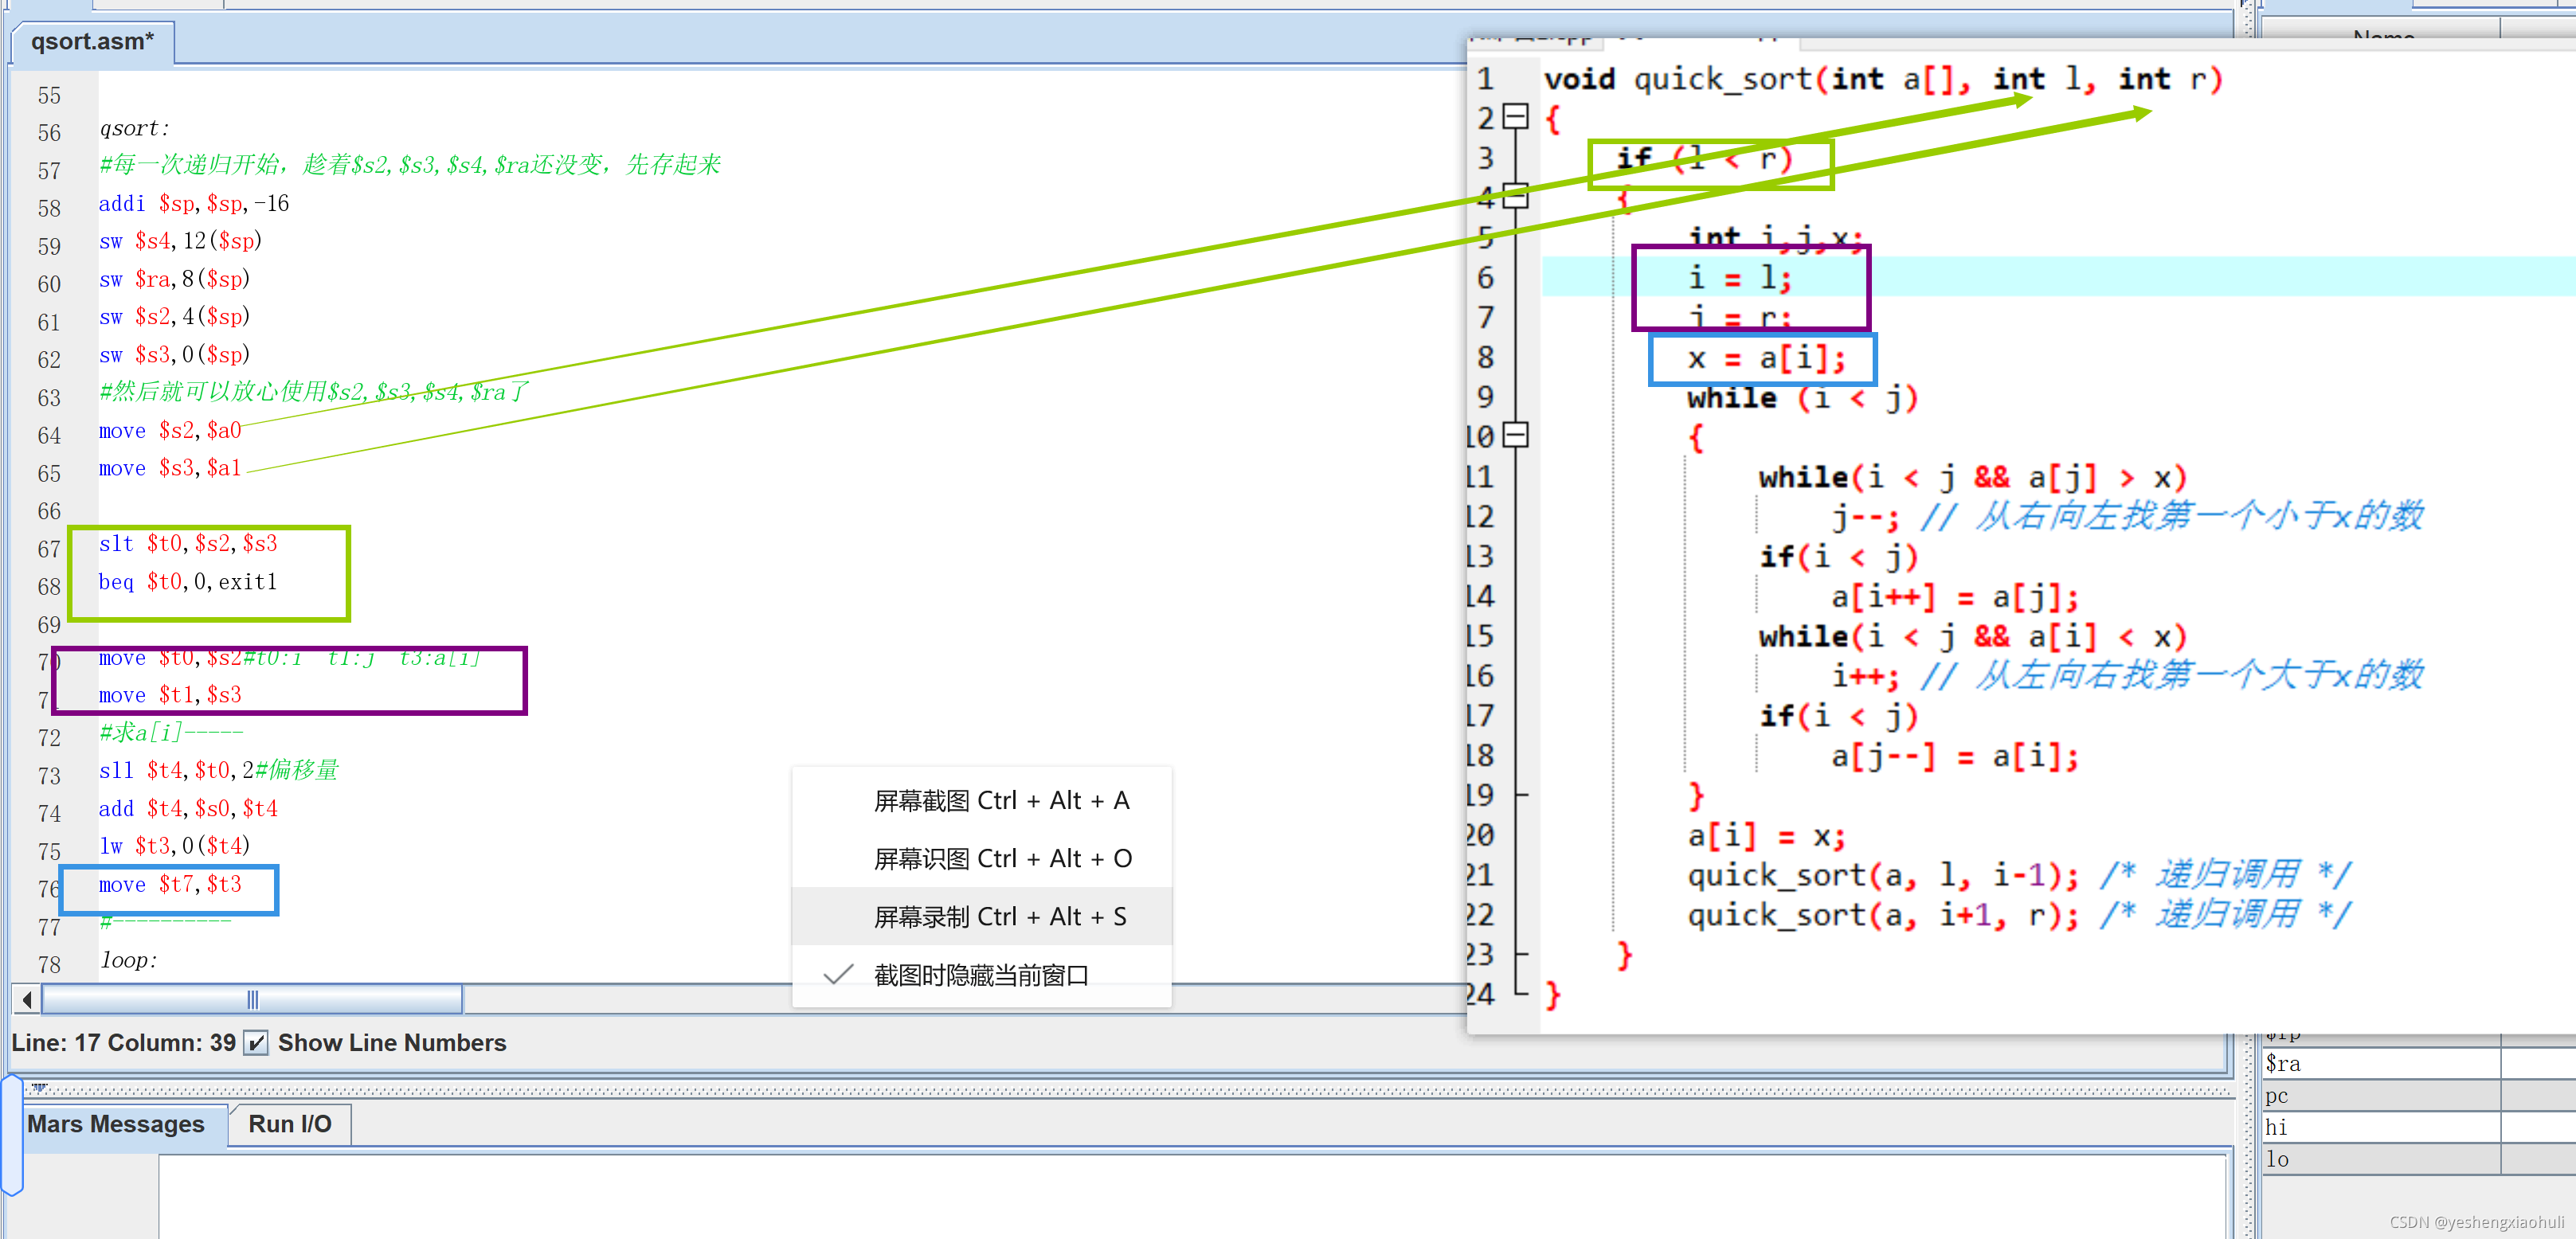Click the 'move $s3,$a1' instruction line
This screenshot has height=1239, width=2576.
coord(170,469)
